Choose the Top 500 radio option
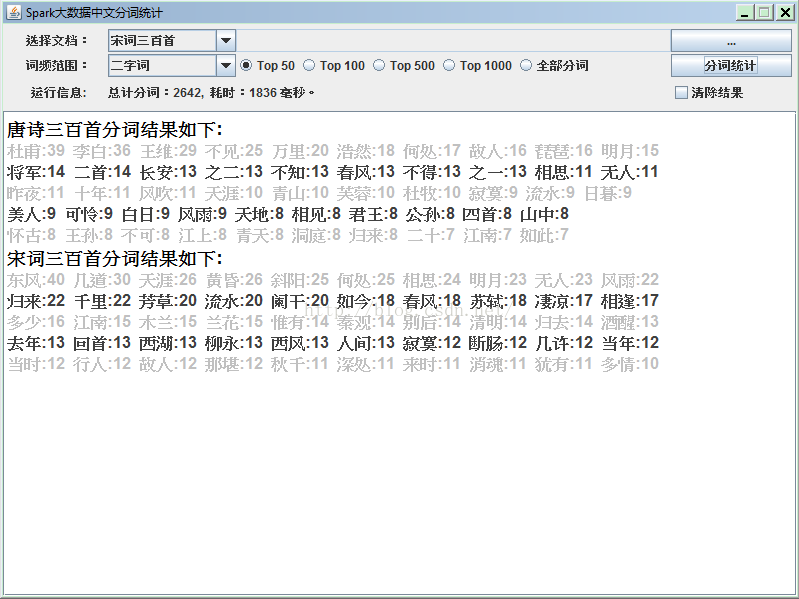 [379, 65]
